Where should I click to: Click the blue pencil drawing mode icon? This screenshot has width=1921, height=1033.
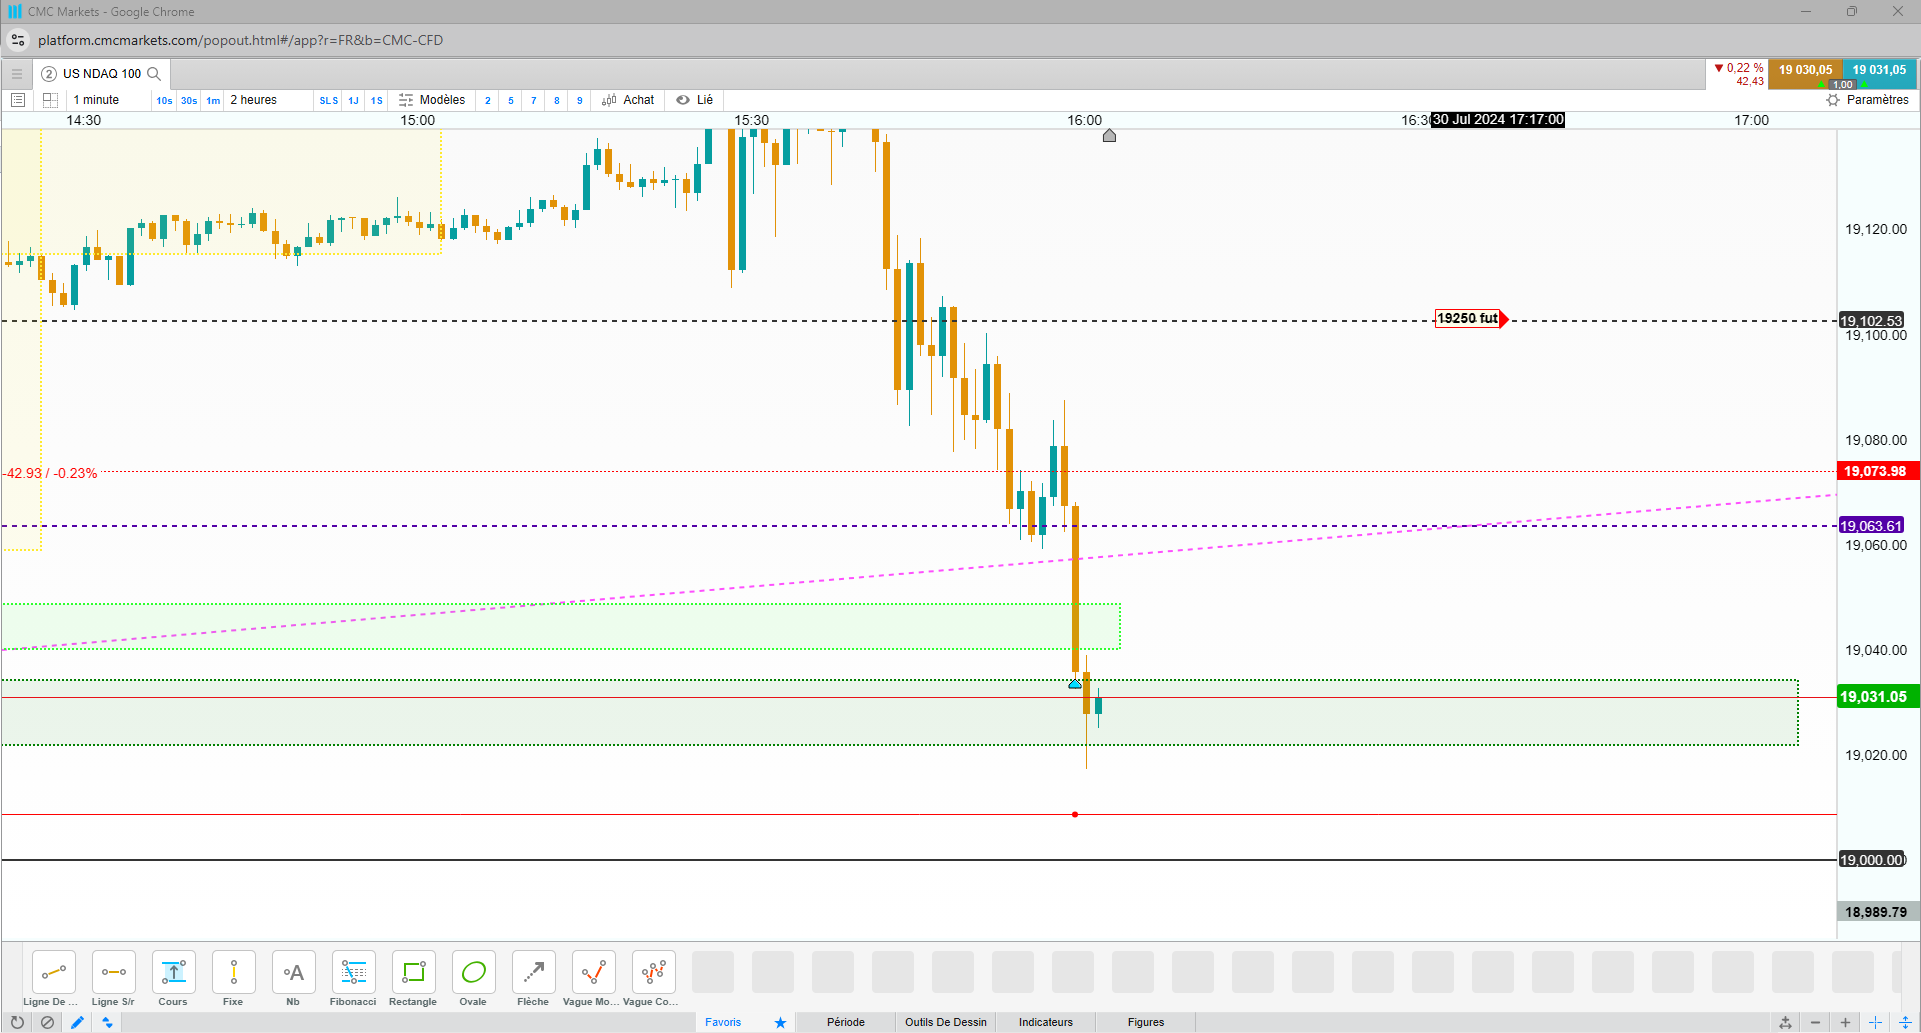click(77, 1022)
